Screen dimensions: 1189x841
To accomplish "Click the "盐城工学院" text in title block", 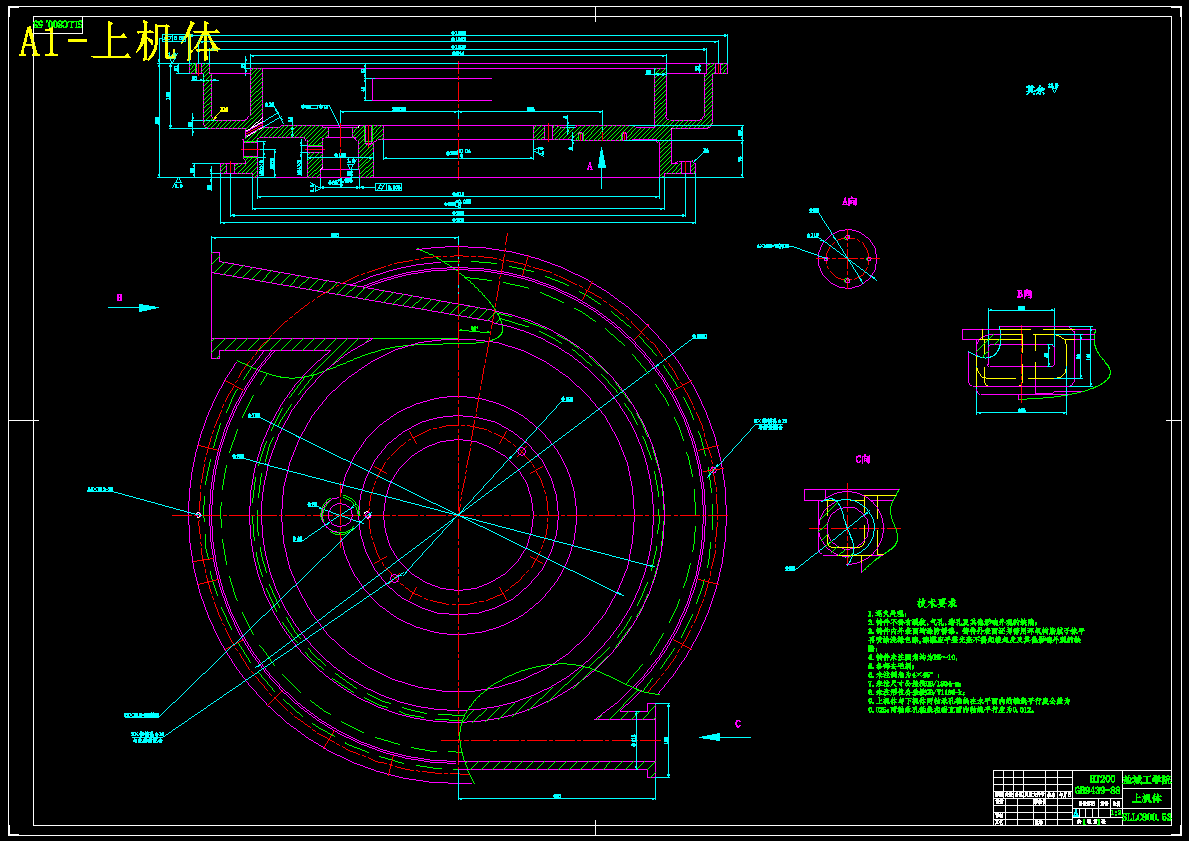I will point(1146,779).
